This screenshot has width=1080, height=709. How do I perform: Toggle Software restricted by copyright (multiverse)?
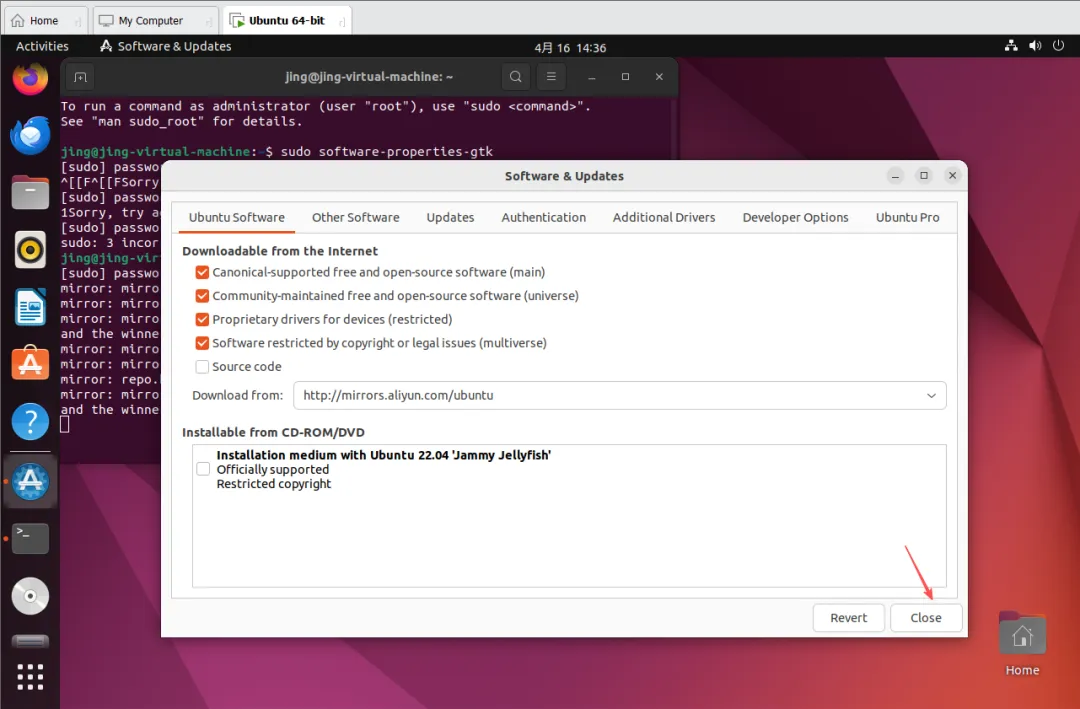point(202,343)
